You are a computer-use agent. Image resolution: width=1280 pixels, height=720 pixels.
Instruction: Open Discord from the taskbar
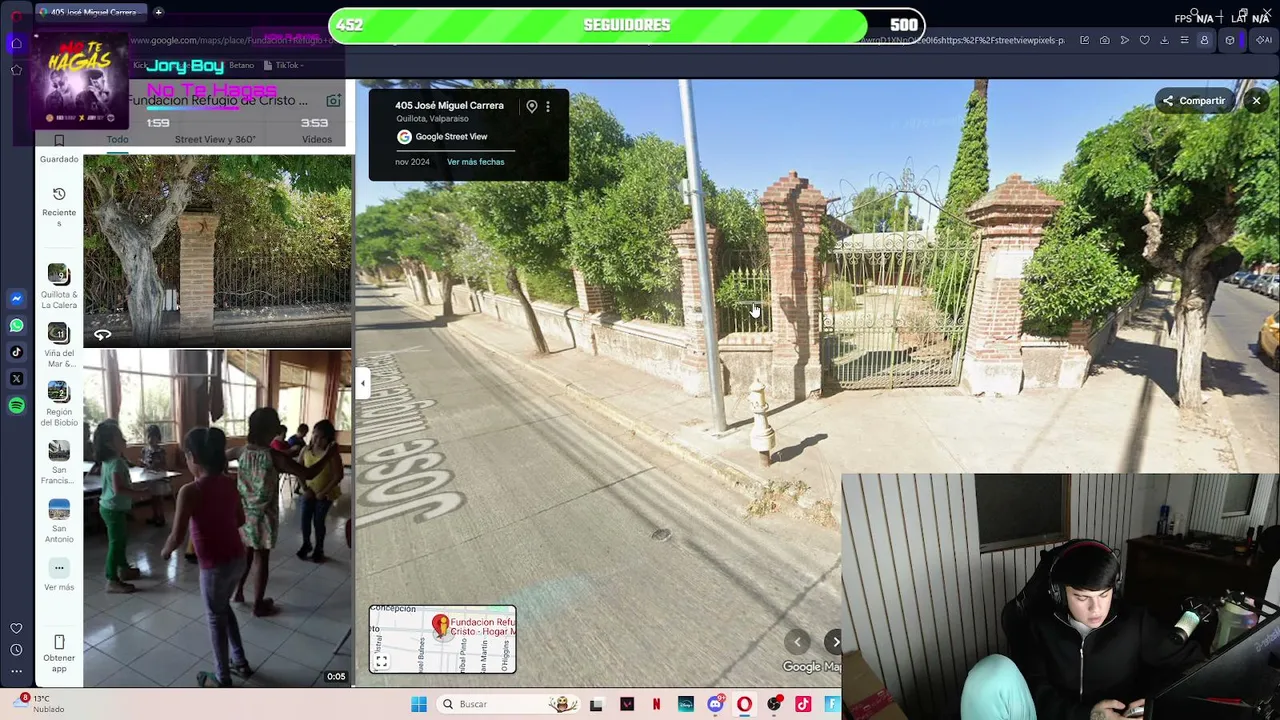click(715, 704)
